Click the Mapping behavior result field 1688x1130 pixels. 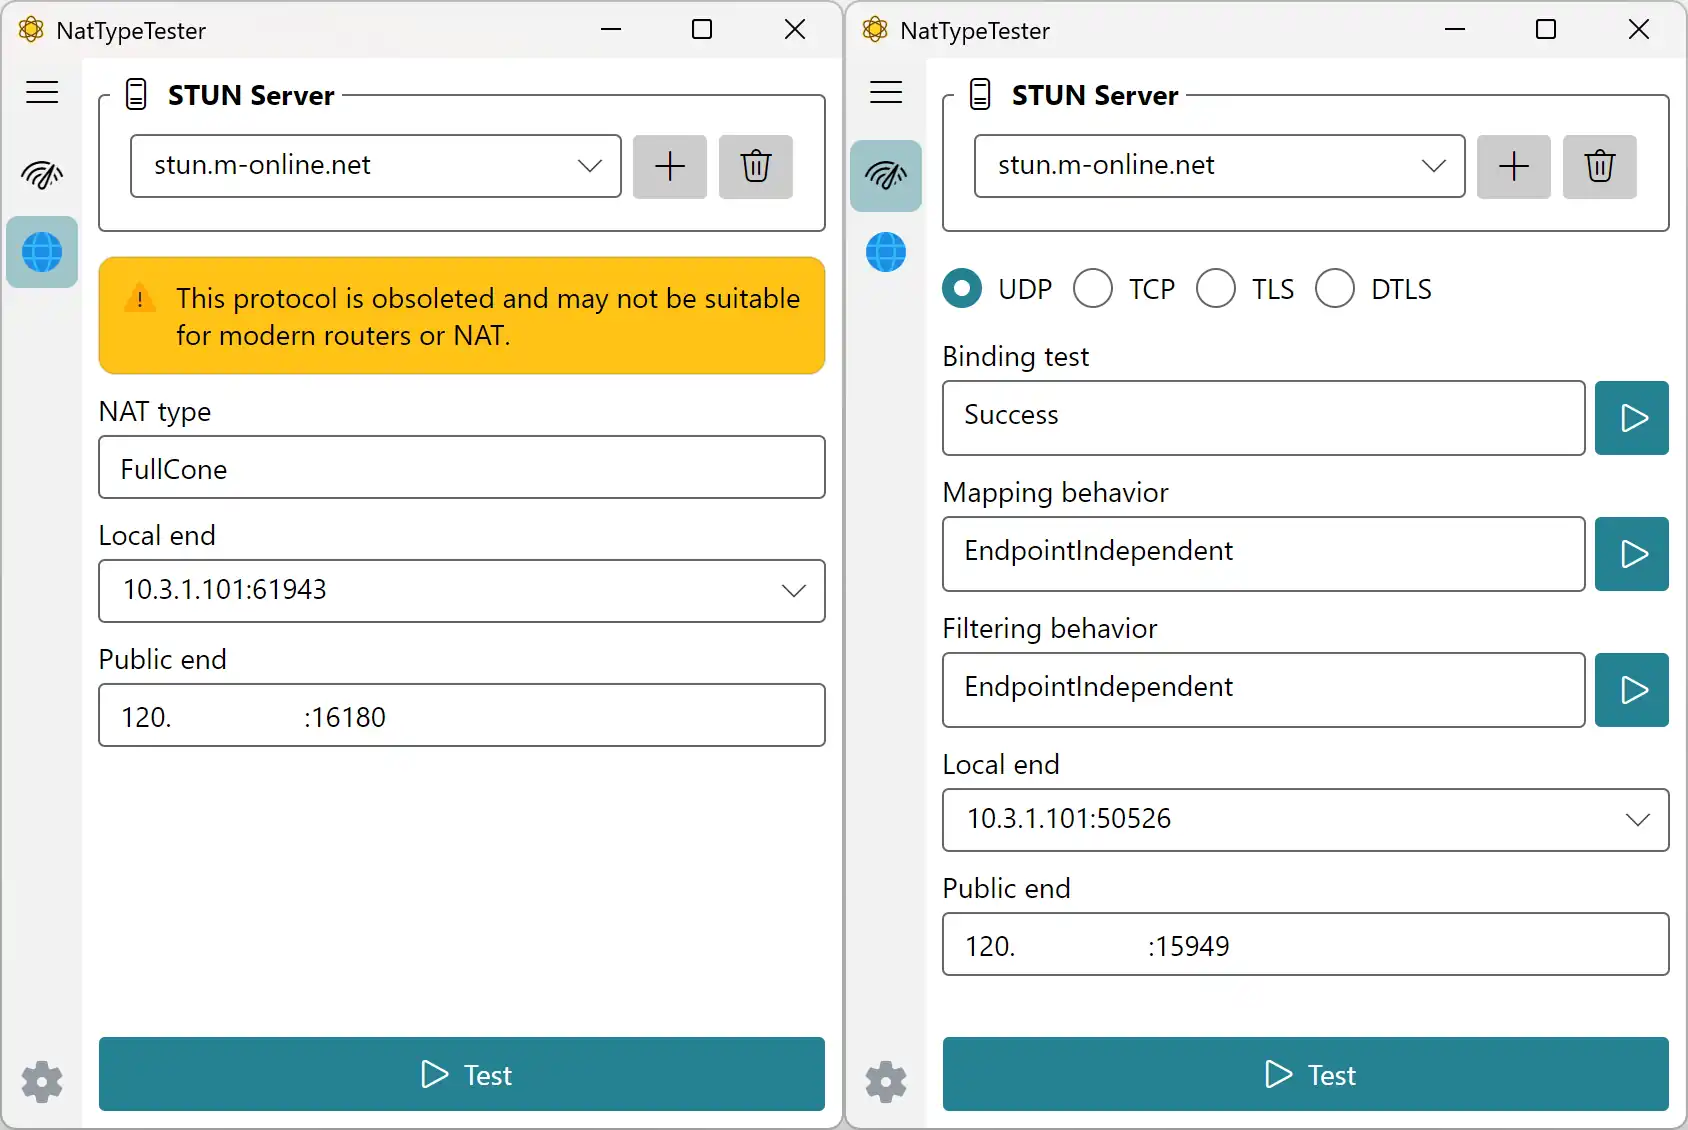[1264, 554]
